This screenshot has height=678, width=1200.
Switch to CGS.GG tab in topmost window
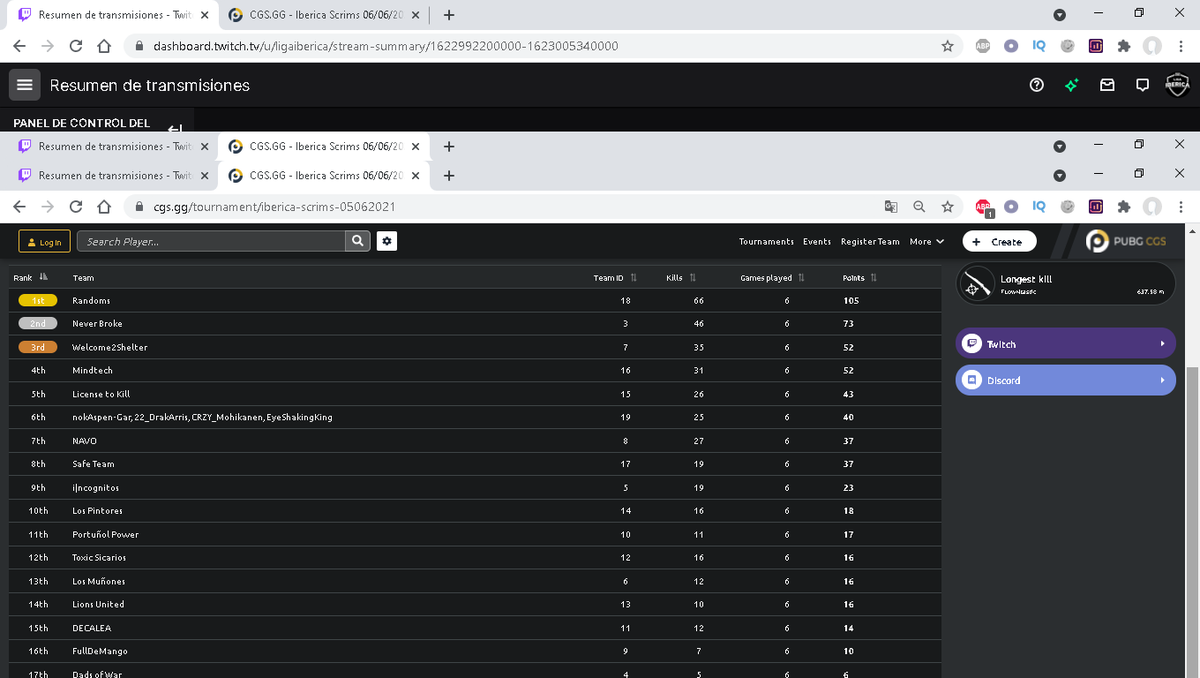pos(325,15)
